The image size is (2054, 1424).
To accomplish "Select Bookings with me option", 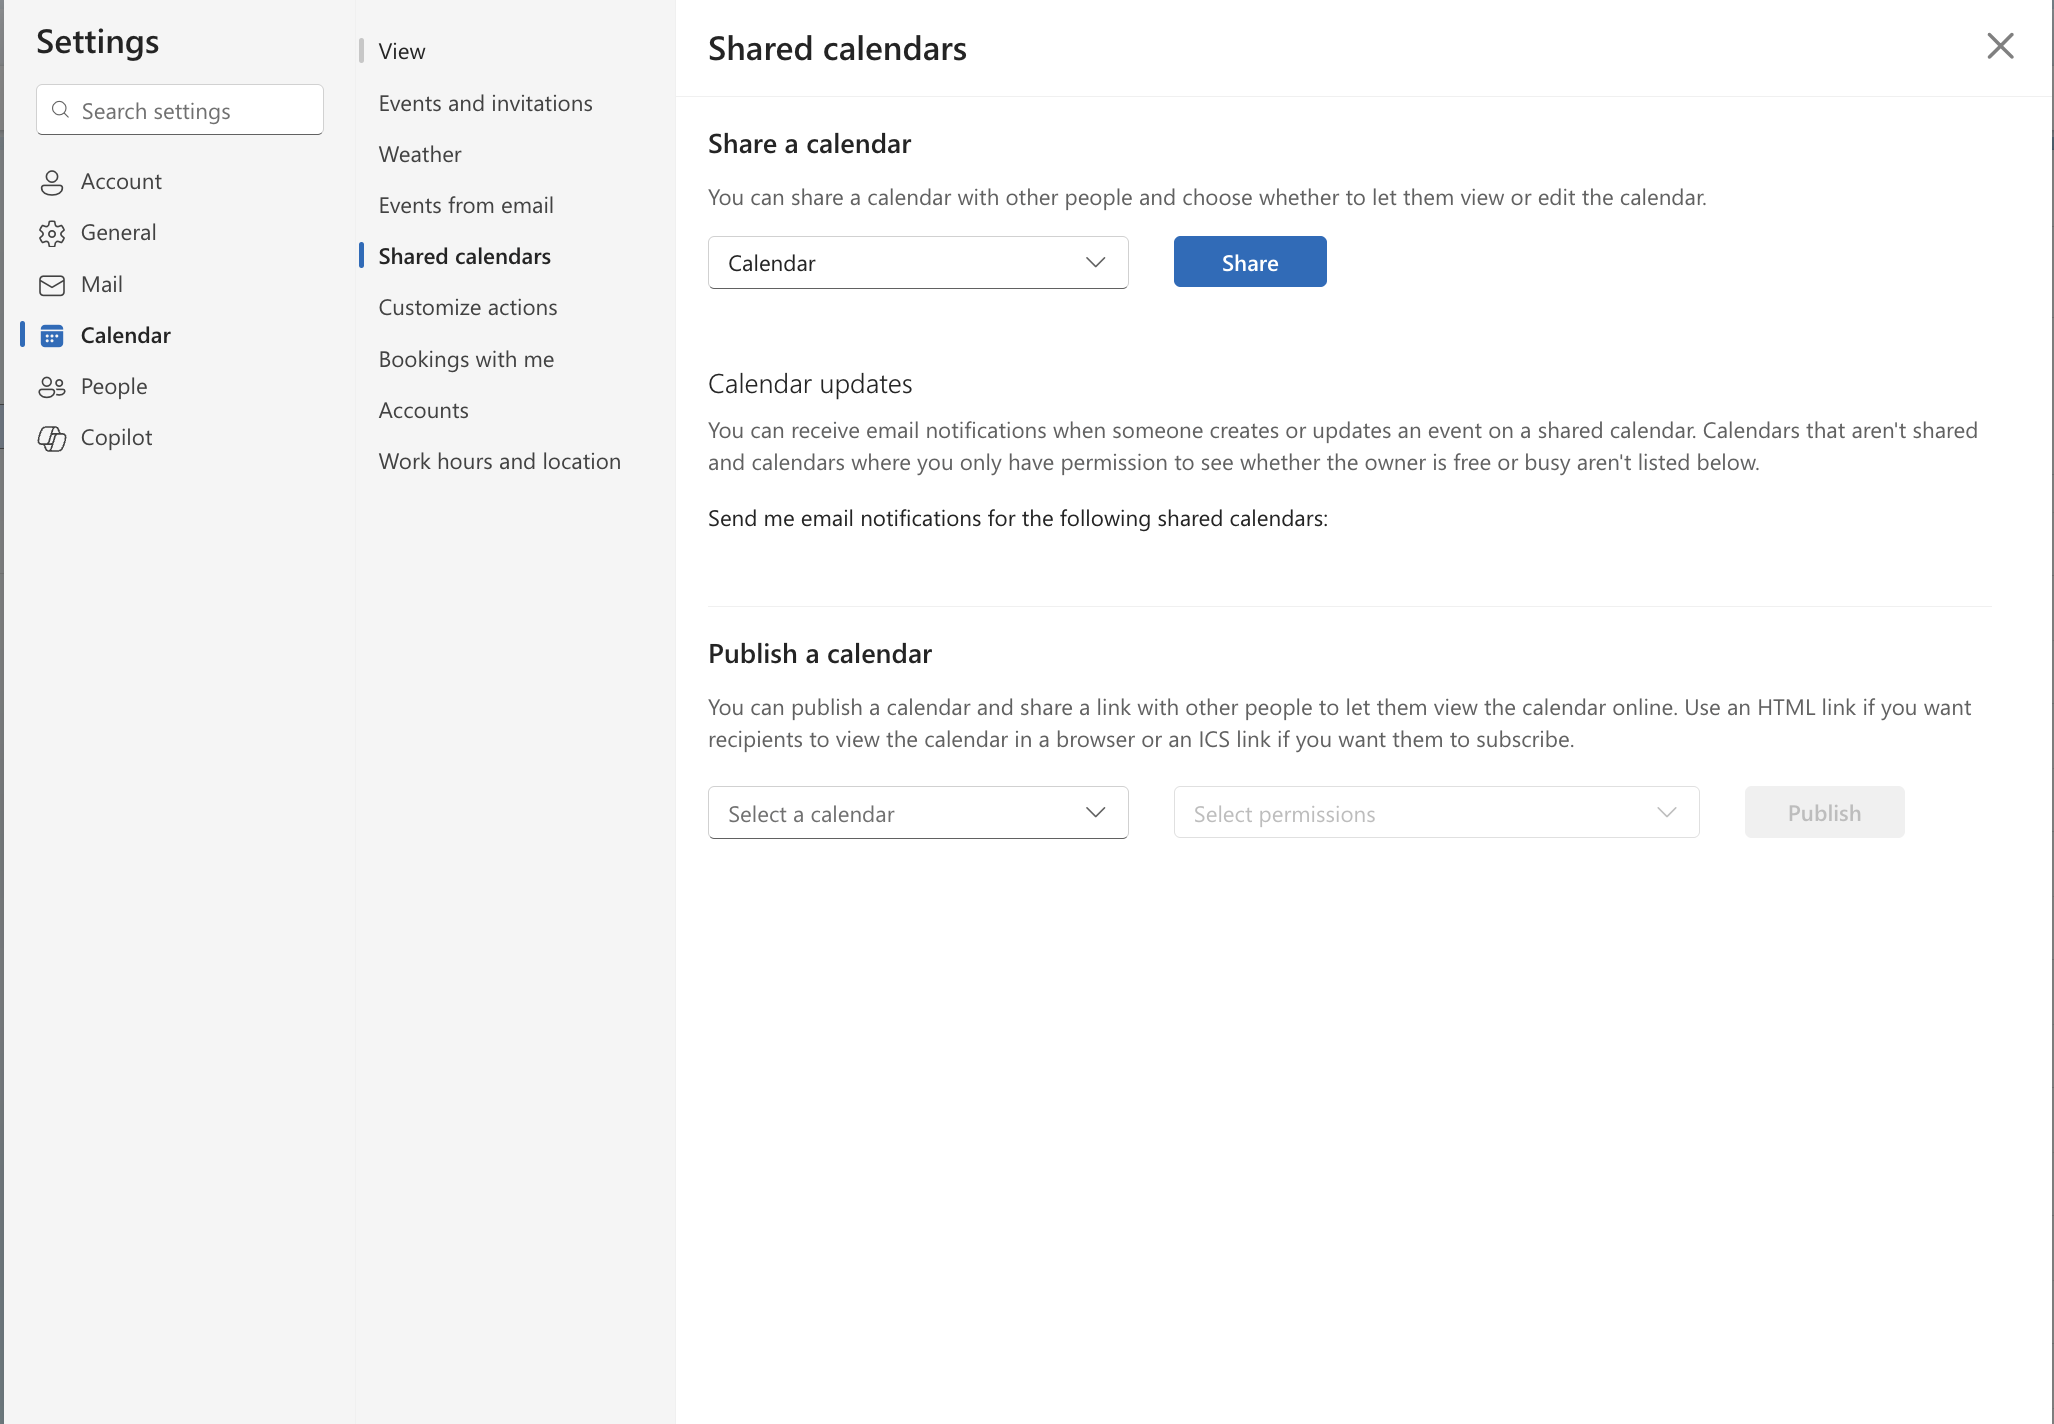I will pyautogui.click(x=466, y=359).
